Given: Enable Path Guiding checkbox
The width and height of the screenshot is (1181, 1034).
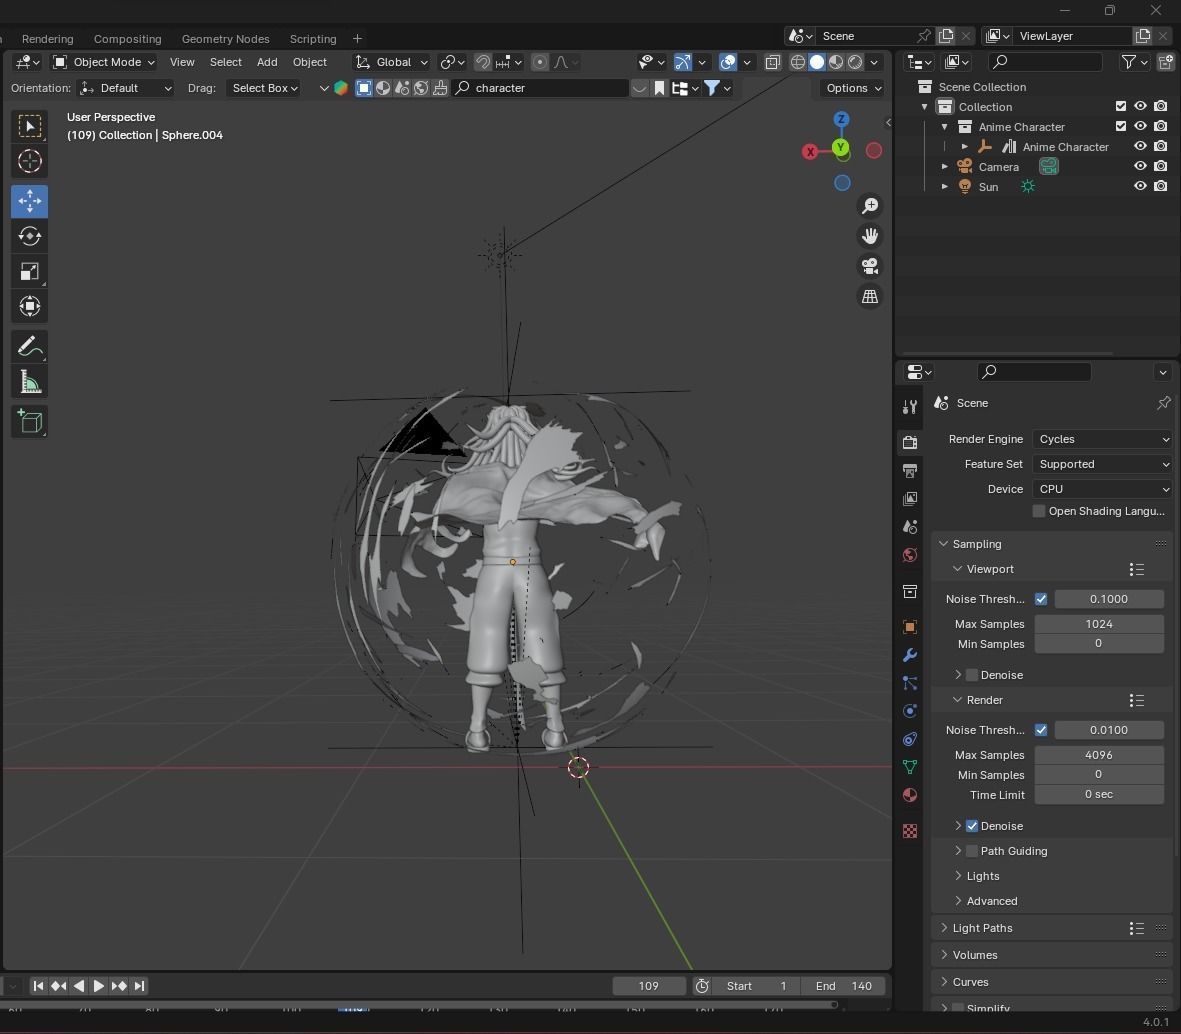Looking at the screenshot, I should [972, 851].
